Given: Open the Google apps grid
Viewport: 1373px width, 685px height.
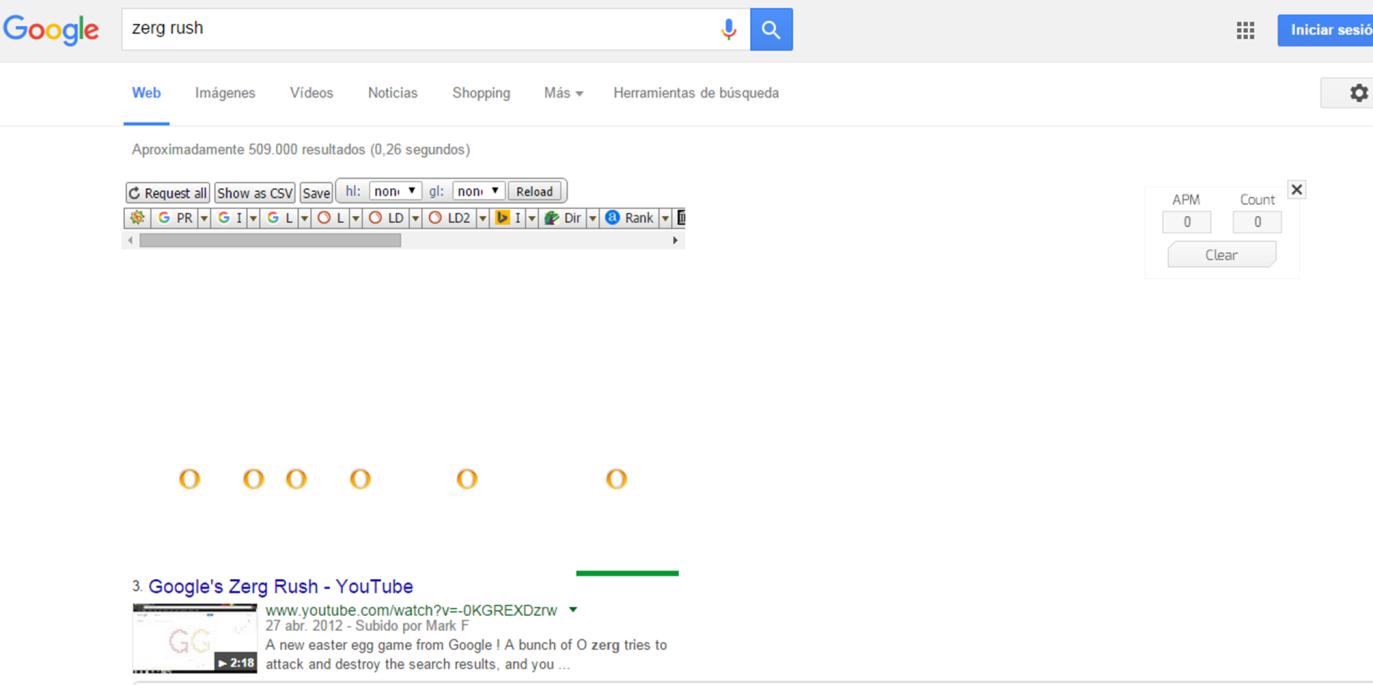Looking at the screenshot, I should (x=1245, y=31).
